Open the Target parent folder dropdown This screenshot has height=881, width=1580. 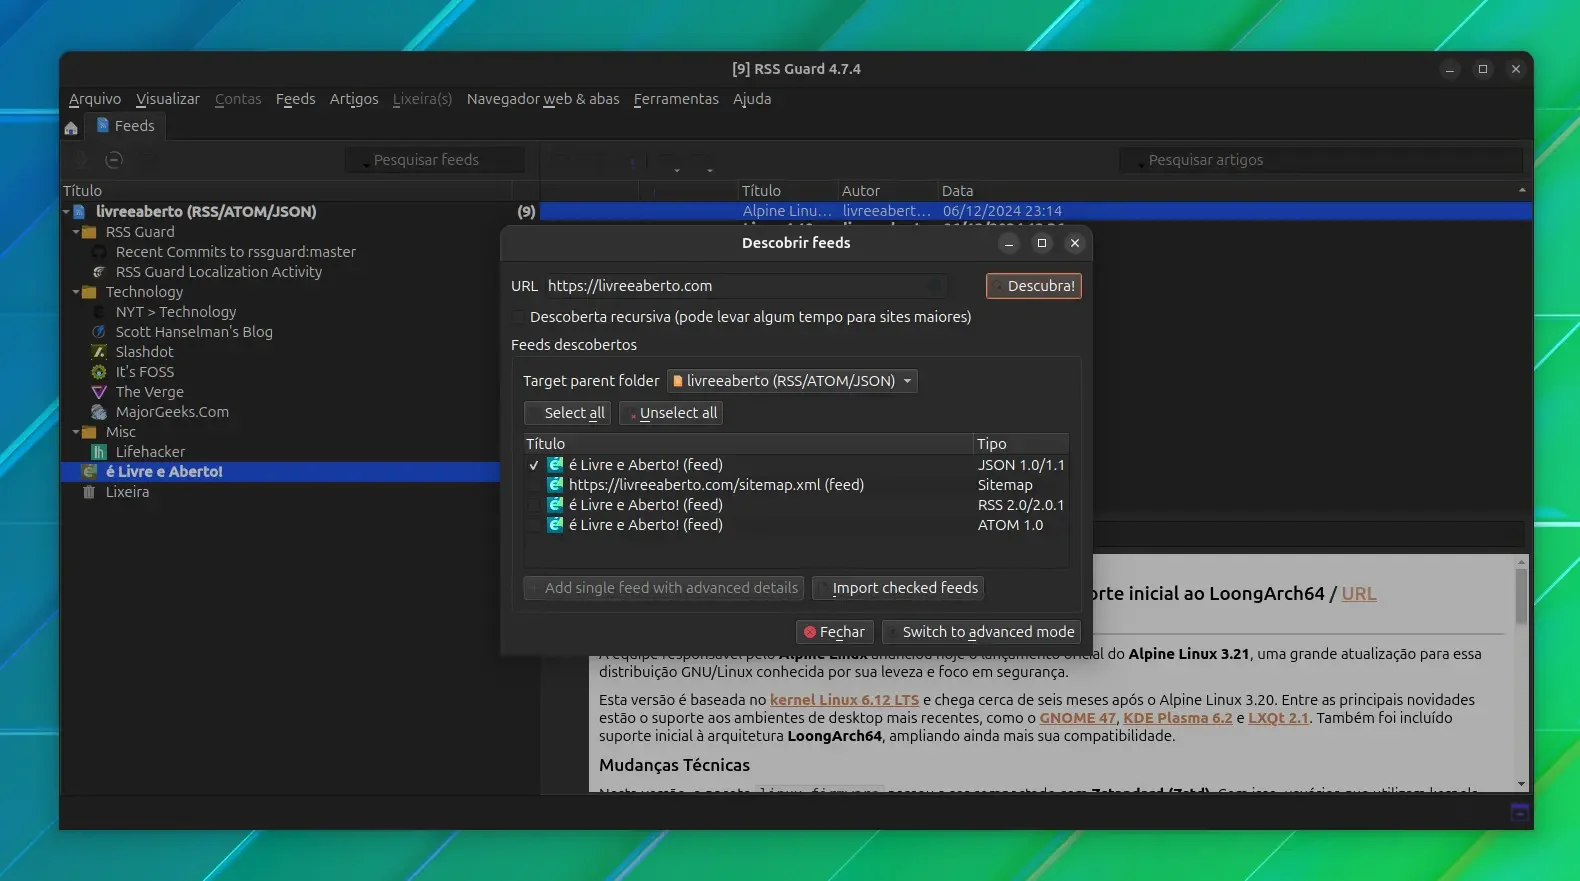tap(792, 381)
